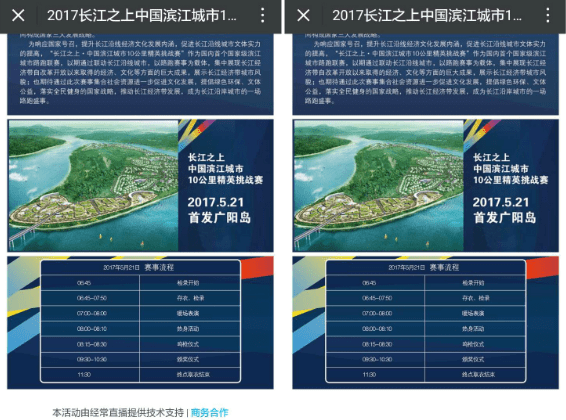
Task: Tap the 首发广阳岛 text in right screen
Action: pos(504,218)
